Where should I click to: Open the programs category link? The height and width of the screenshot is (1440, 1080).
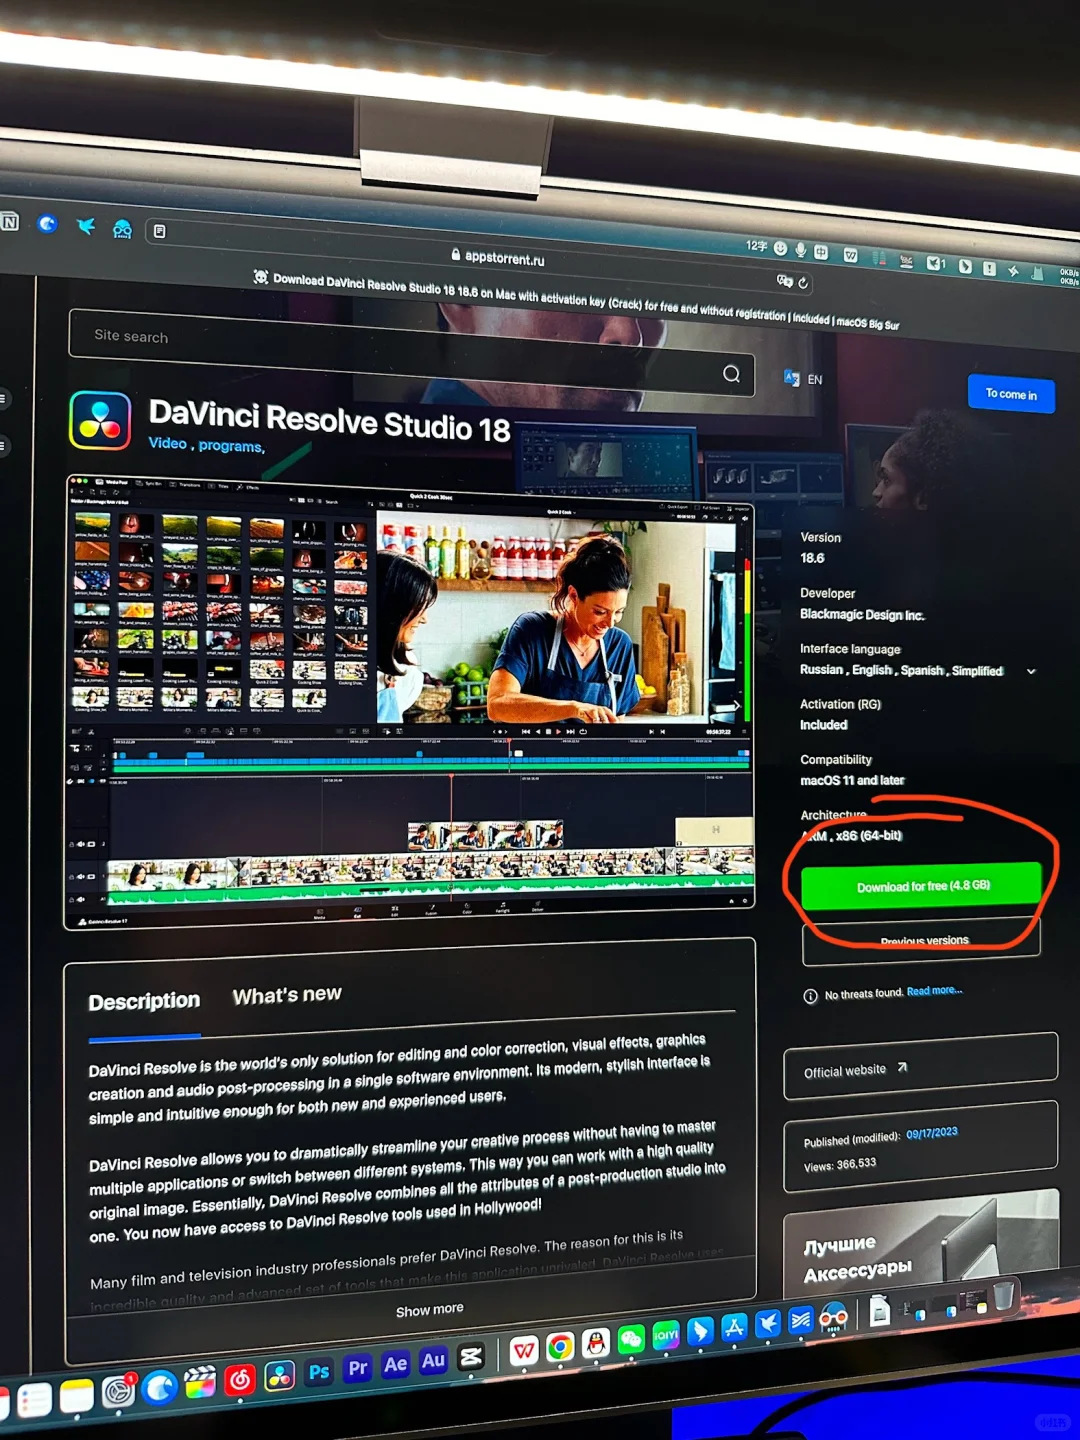(x=230, y=446)
